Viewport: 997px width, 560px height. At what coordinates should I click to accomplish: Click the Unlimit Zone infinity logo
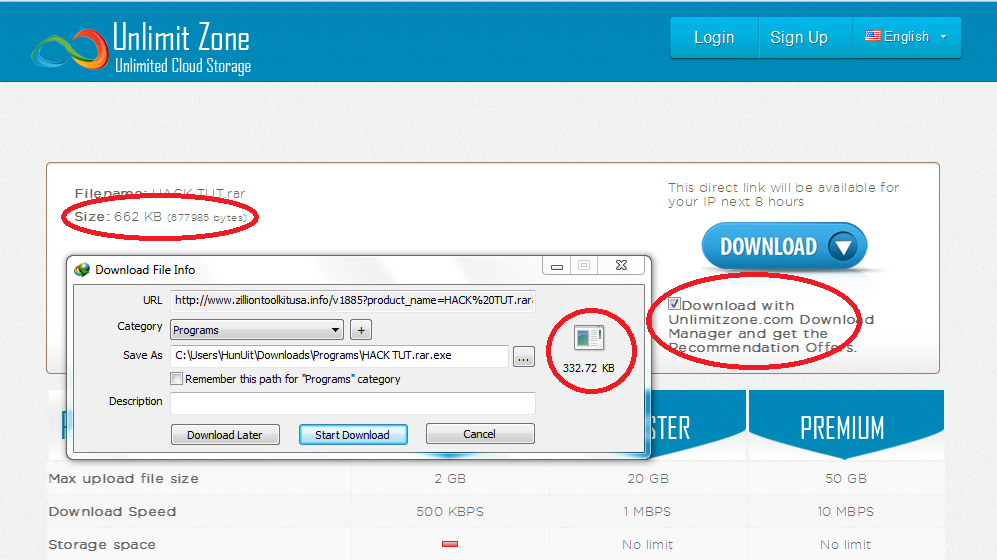click(69, 48)
